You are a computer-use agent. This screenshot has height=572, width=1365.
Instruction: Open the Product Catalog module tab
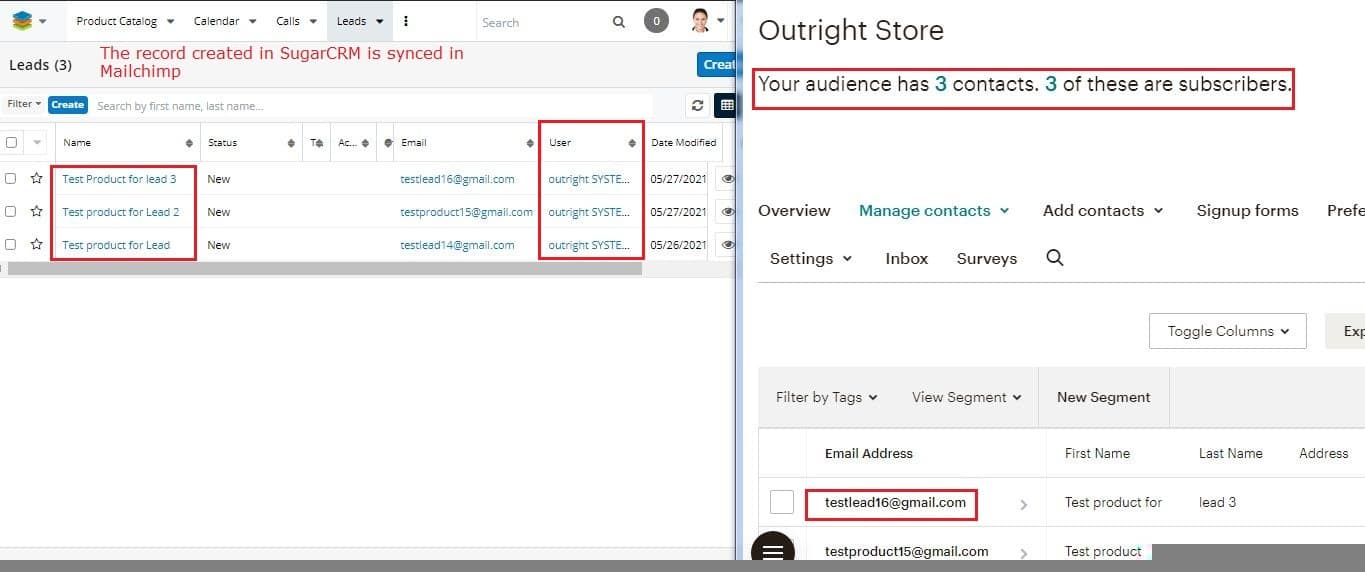tap(117, 22)
